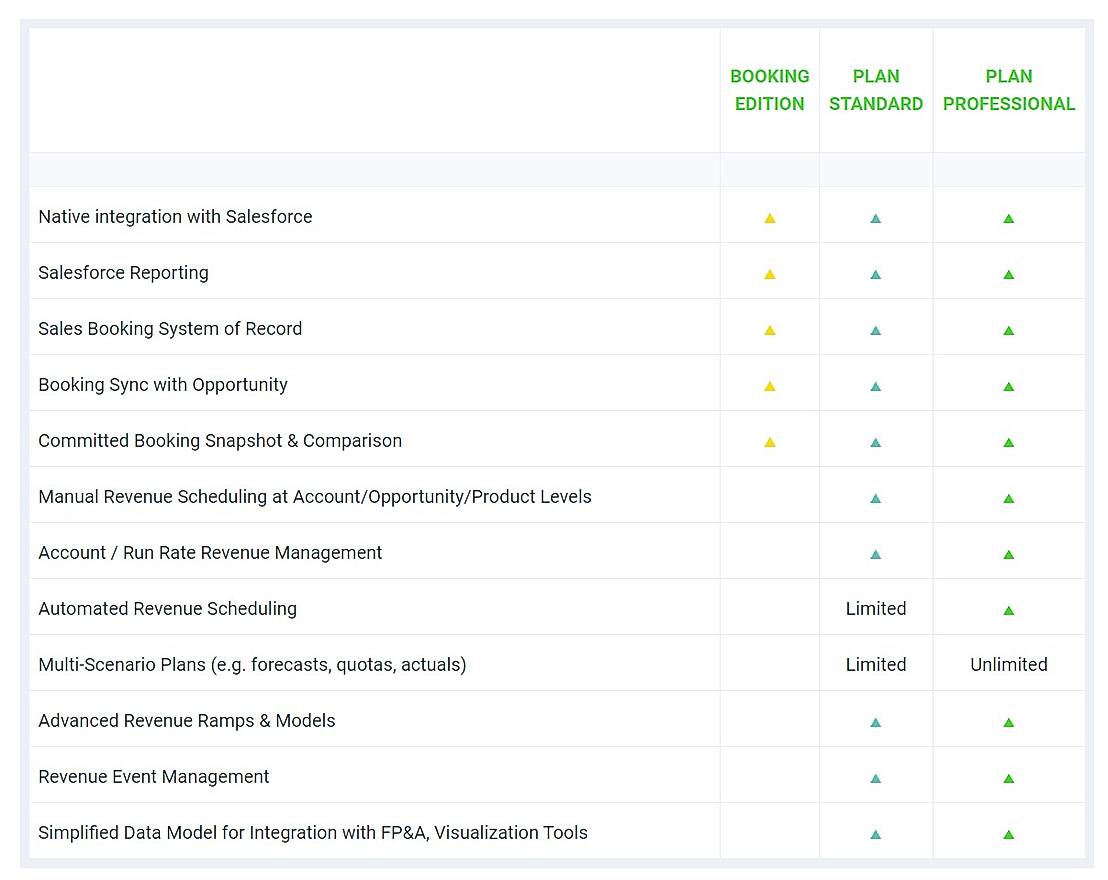Click Plan Professional triangle for Sales Booking System of Record
1108x880 pixels.
tap(1008, 330)
